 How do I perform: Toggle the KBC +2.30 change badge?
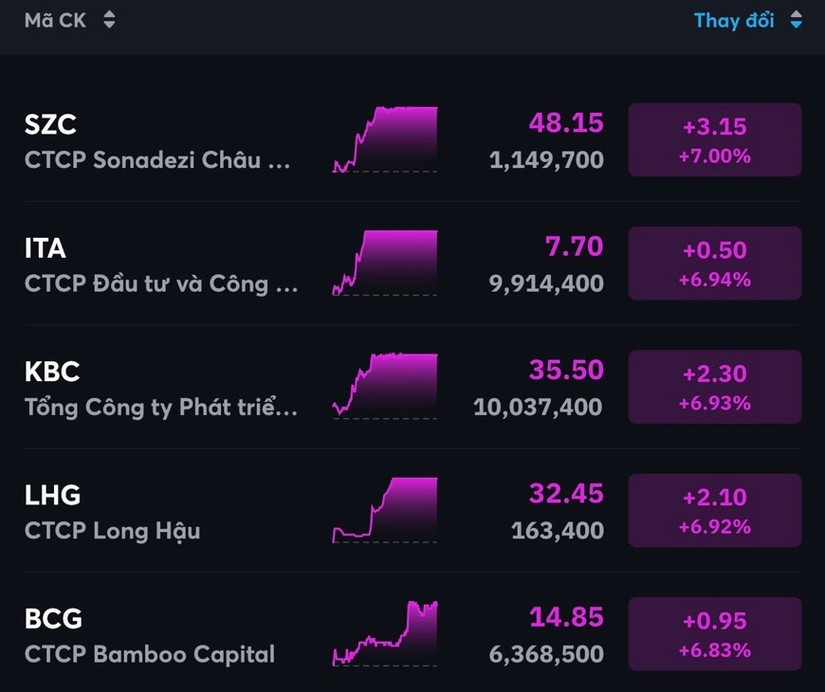[715, 387]
